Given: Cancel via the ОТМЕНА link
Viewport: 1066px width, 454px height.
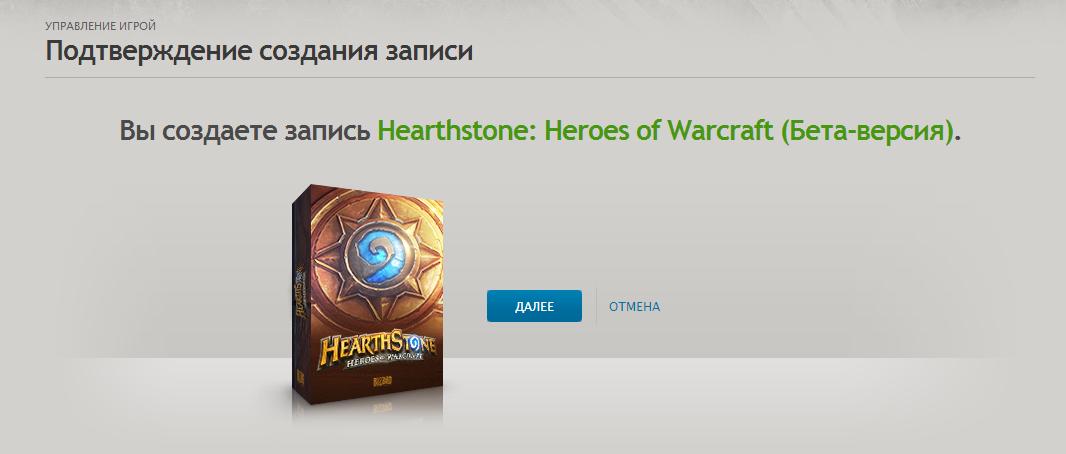Looking at the screenshot, I should [x=634, y=307].
